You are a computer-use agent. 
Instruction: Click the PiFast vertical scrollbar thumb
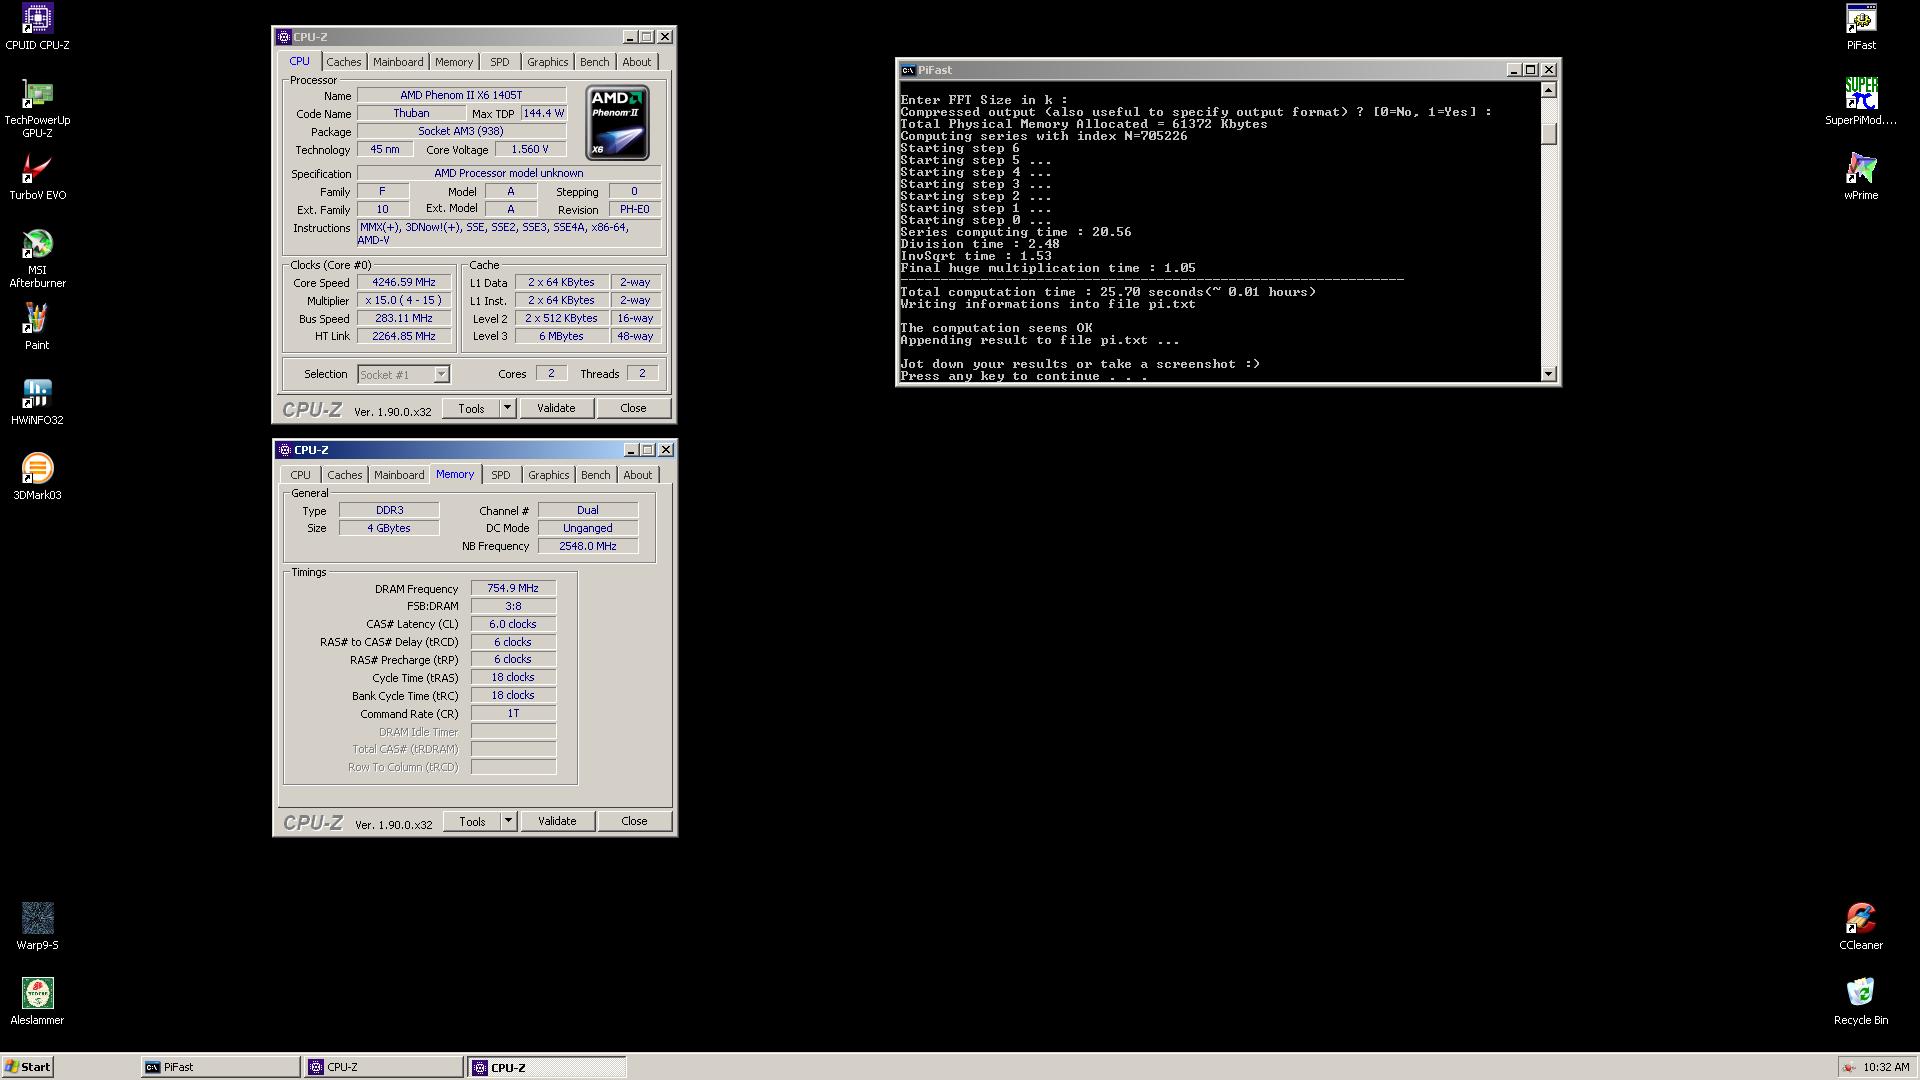click(x=1549, y=133)
